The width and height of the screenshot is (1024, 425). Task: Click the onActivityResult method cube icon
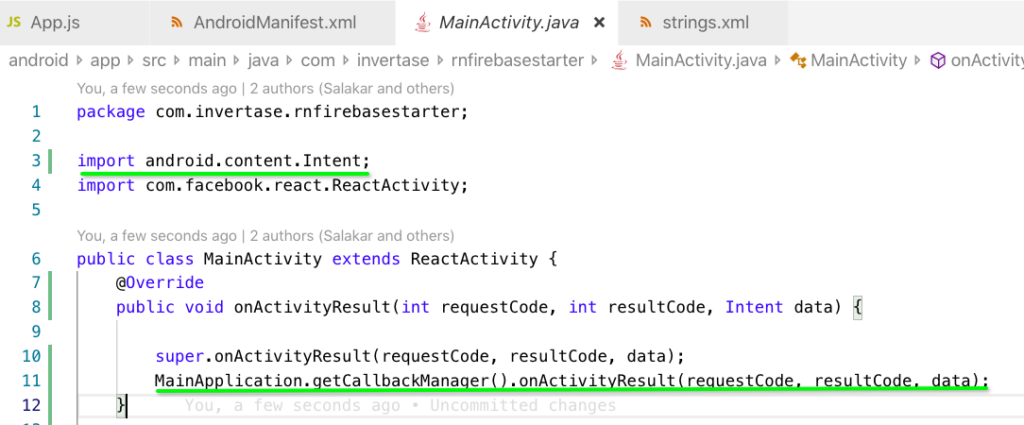[x=938, y=61]
